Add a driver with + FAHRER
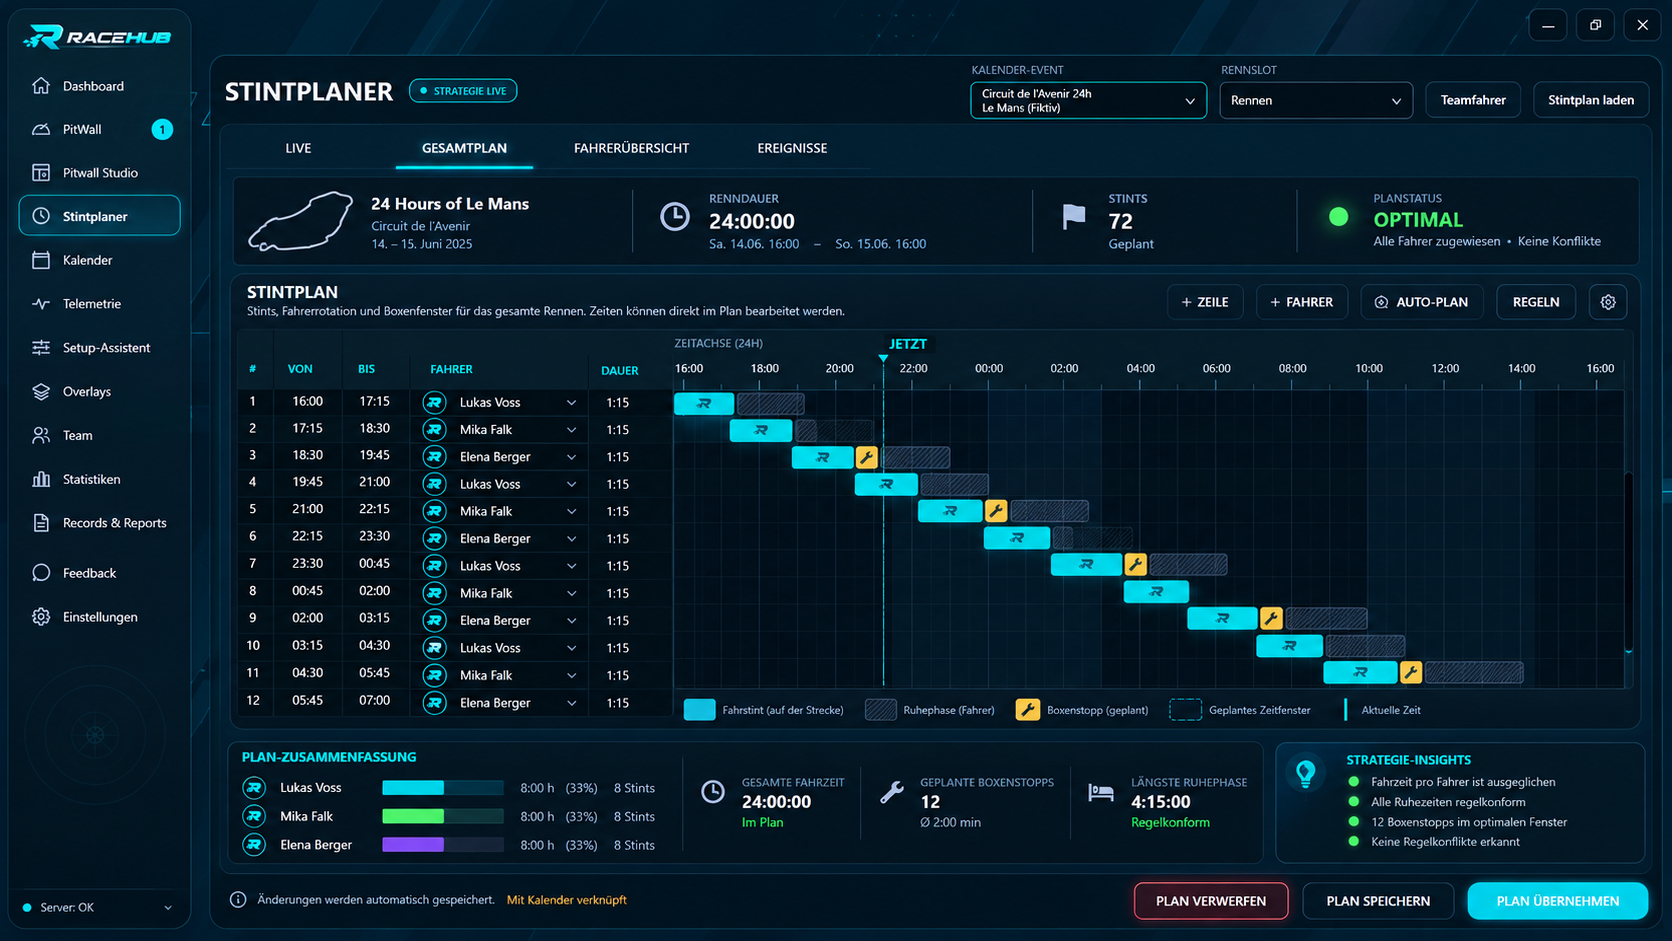Viewport: 1672px width, 941px height. (1302, 302)
